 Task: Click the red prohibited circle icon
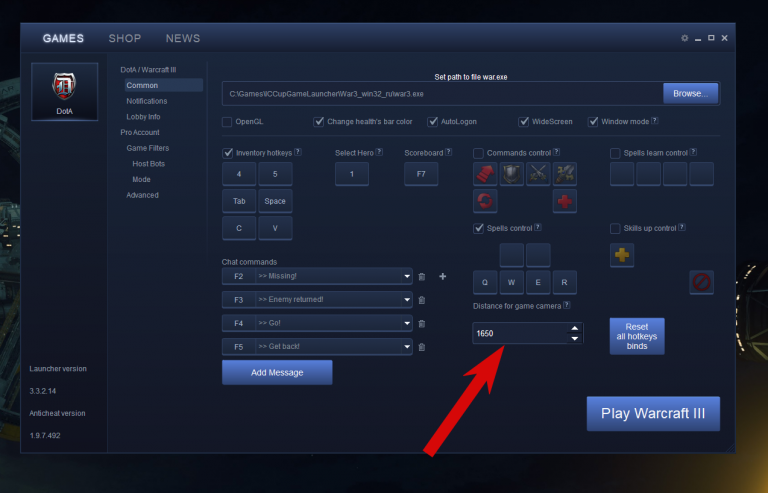tap(701, 282)
